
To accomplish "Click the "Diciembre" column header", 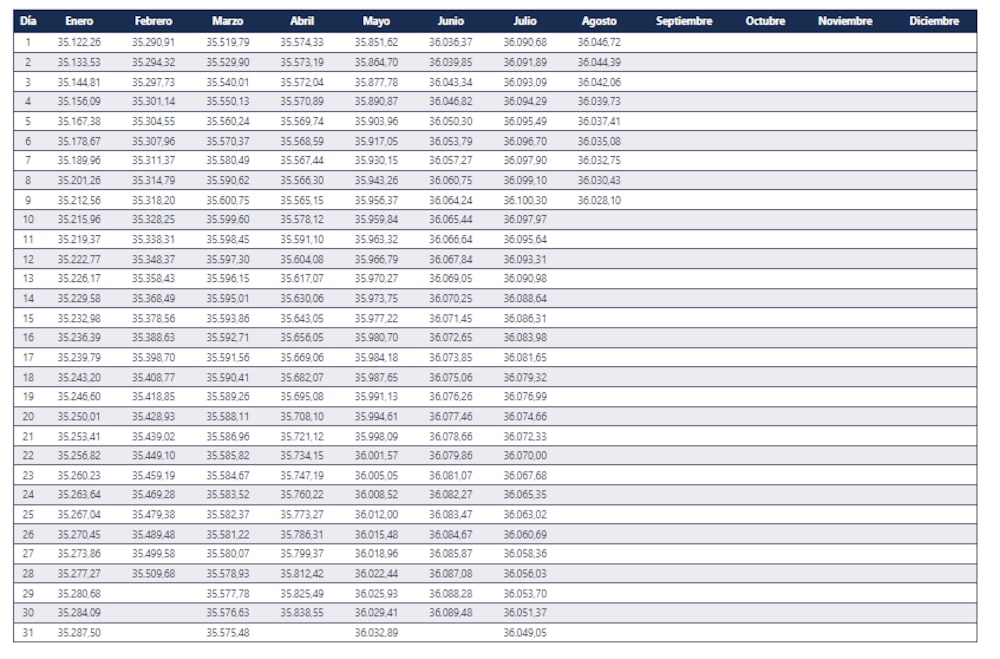I will (934, 21).
